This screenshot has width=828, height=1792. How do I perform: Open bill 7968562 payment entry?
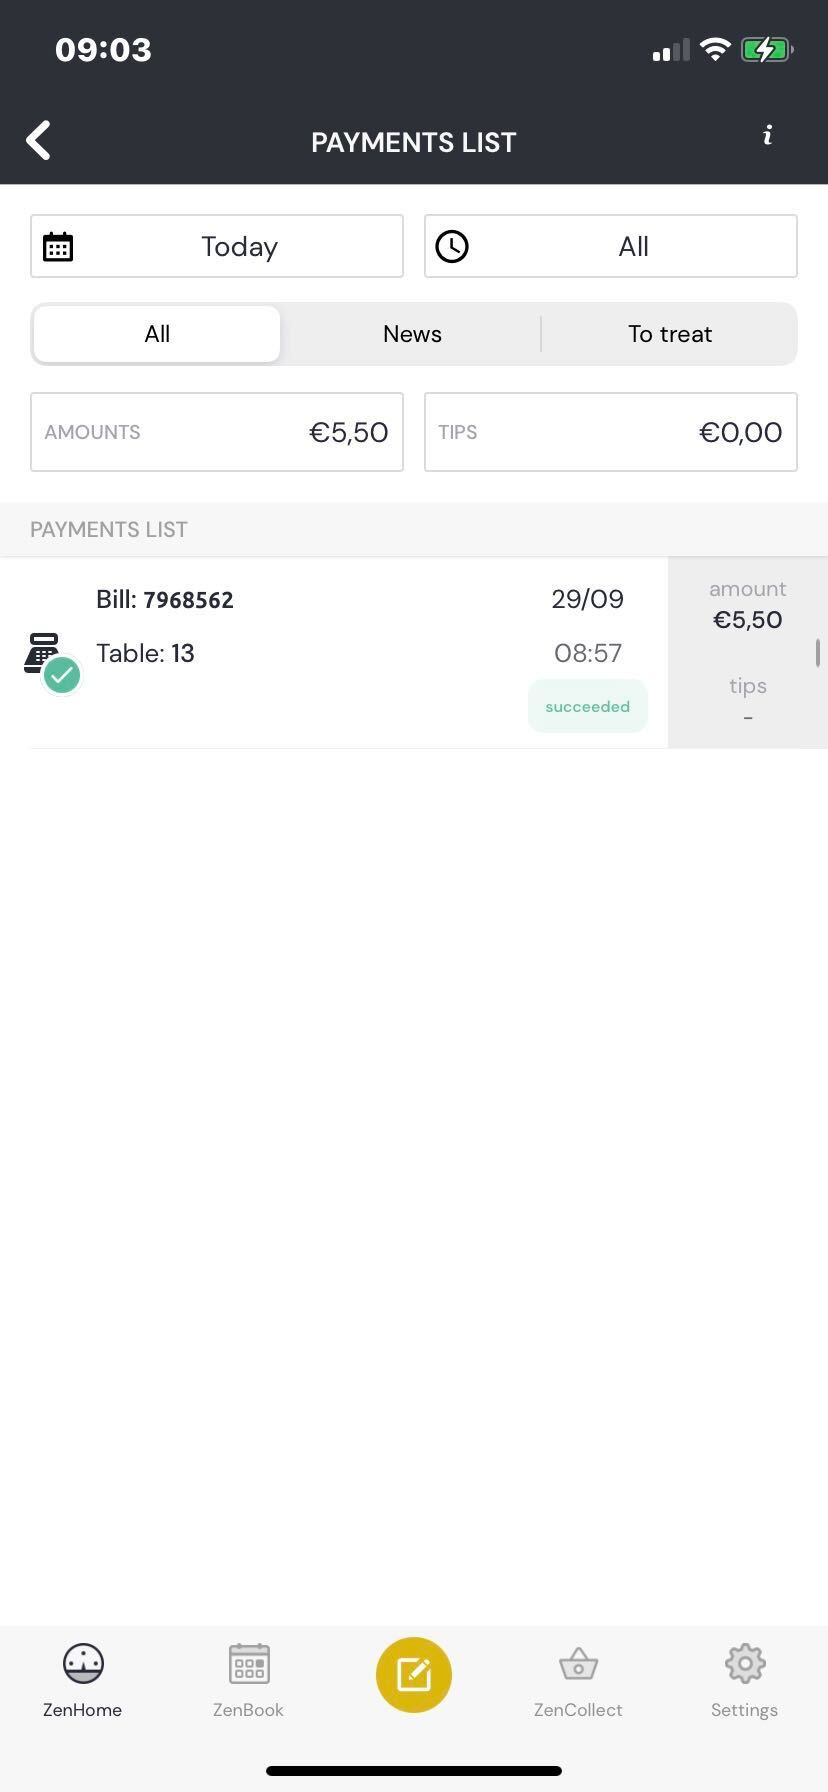coord(300,626)
